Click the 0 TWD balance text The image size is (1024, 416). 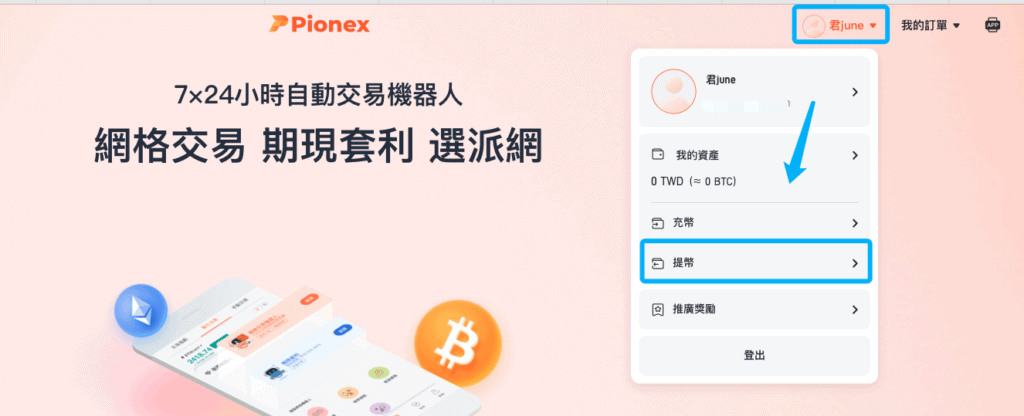coord(694,182)
